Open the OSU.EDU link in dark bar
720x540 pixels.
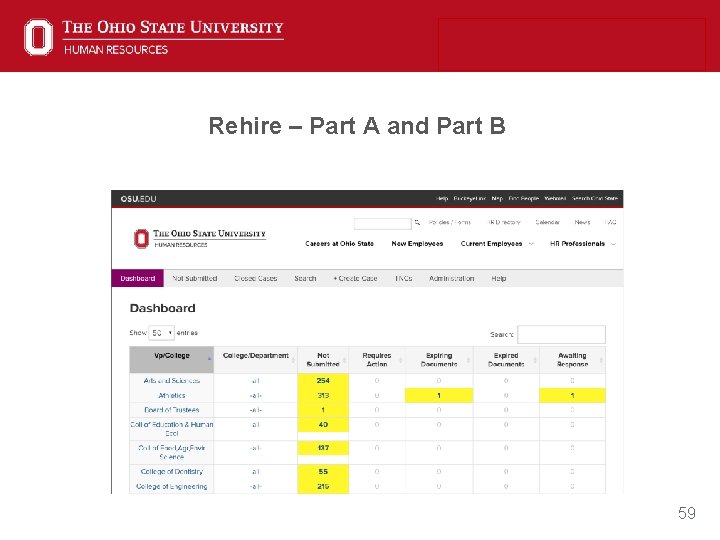click(138, 199)
